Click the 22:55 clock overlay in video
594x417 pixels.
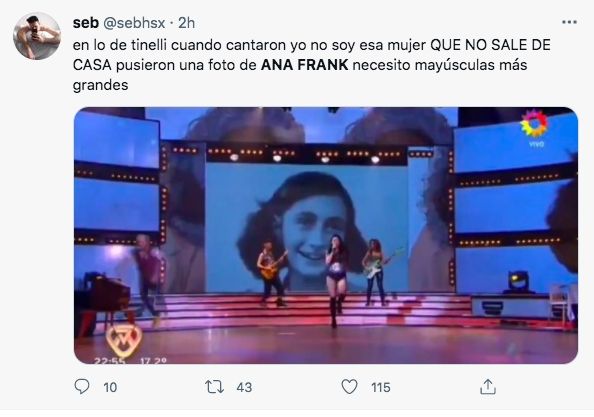109,360
